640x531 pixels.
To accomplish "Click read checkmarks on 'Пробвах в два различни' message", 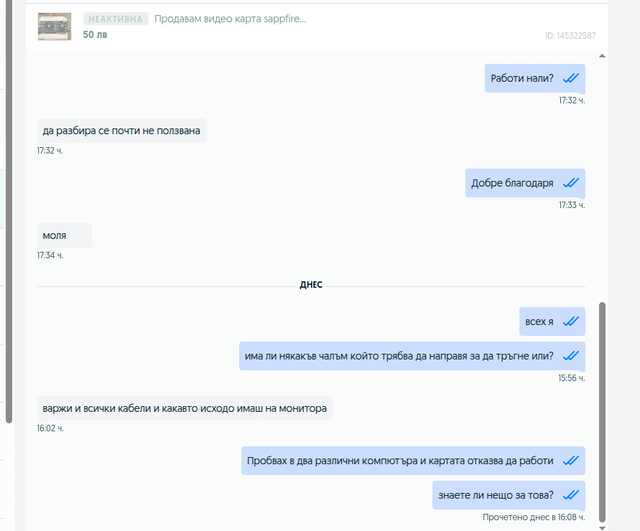I will tap(571, 460).
